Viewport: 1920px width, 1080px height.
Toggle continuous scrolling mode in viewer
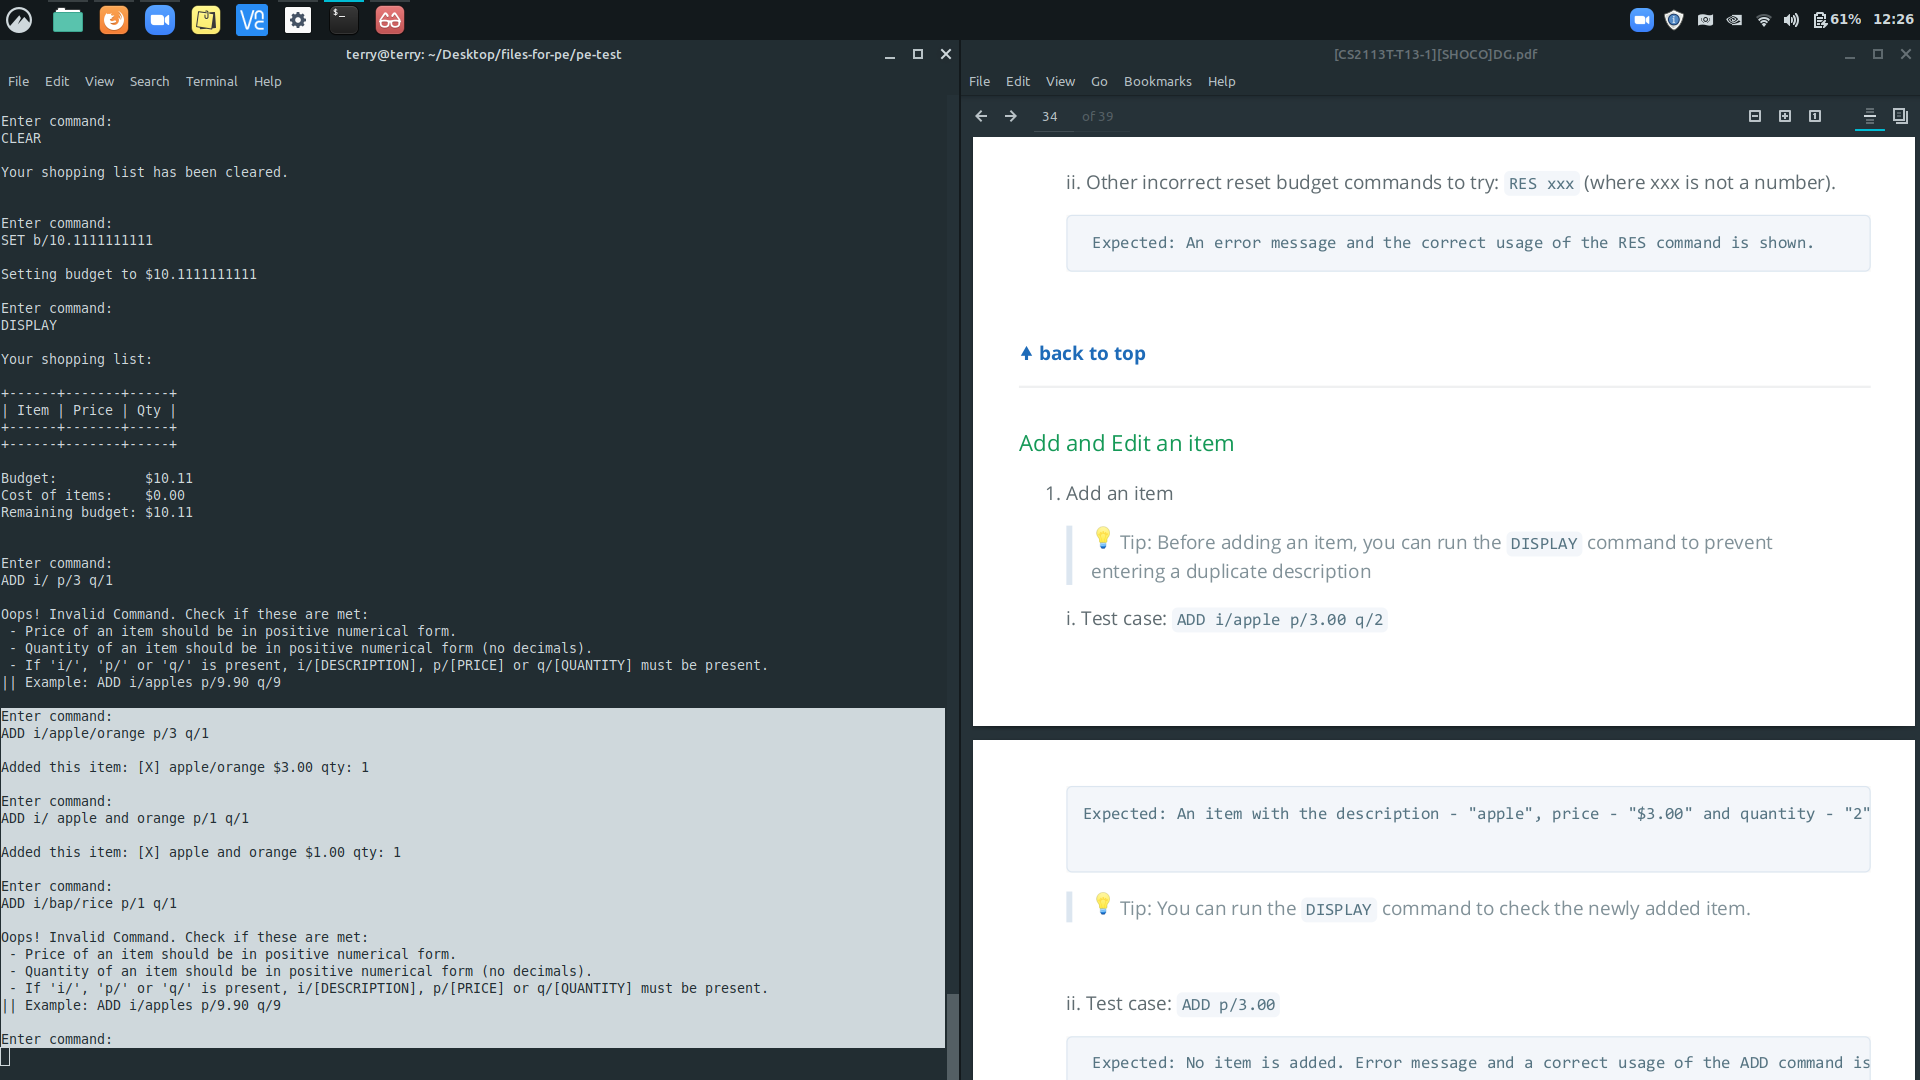1869,116
